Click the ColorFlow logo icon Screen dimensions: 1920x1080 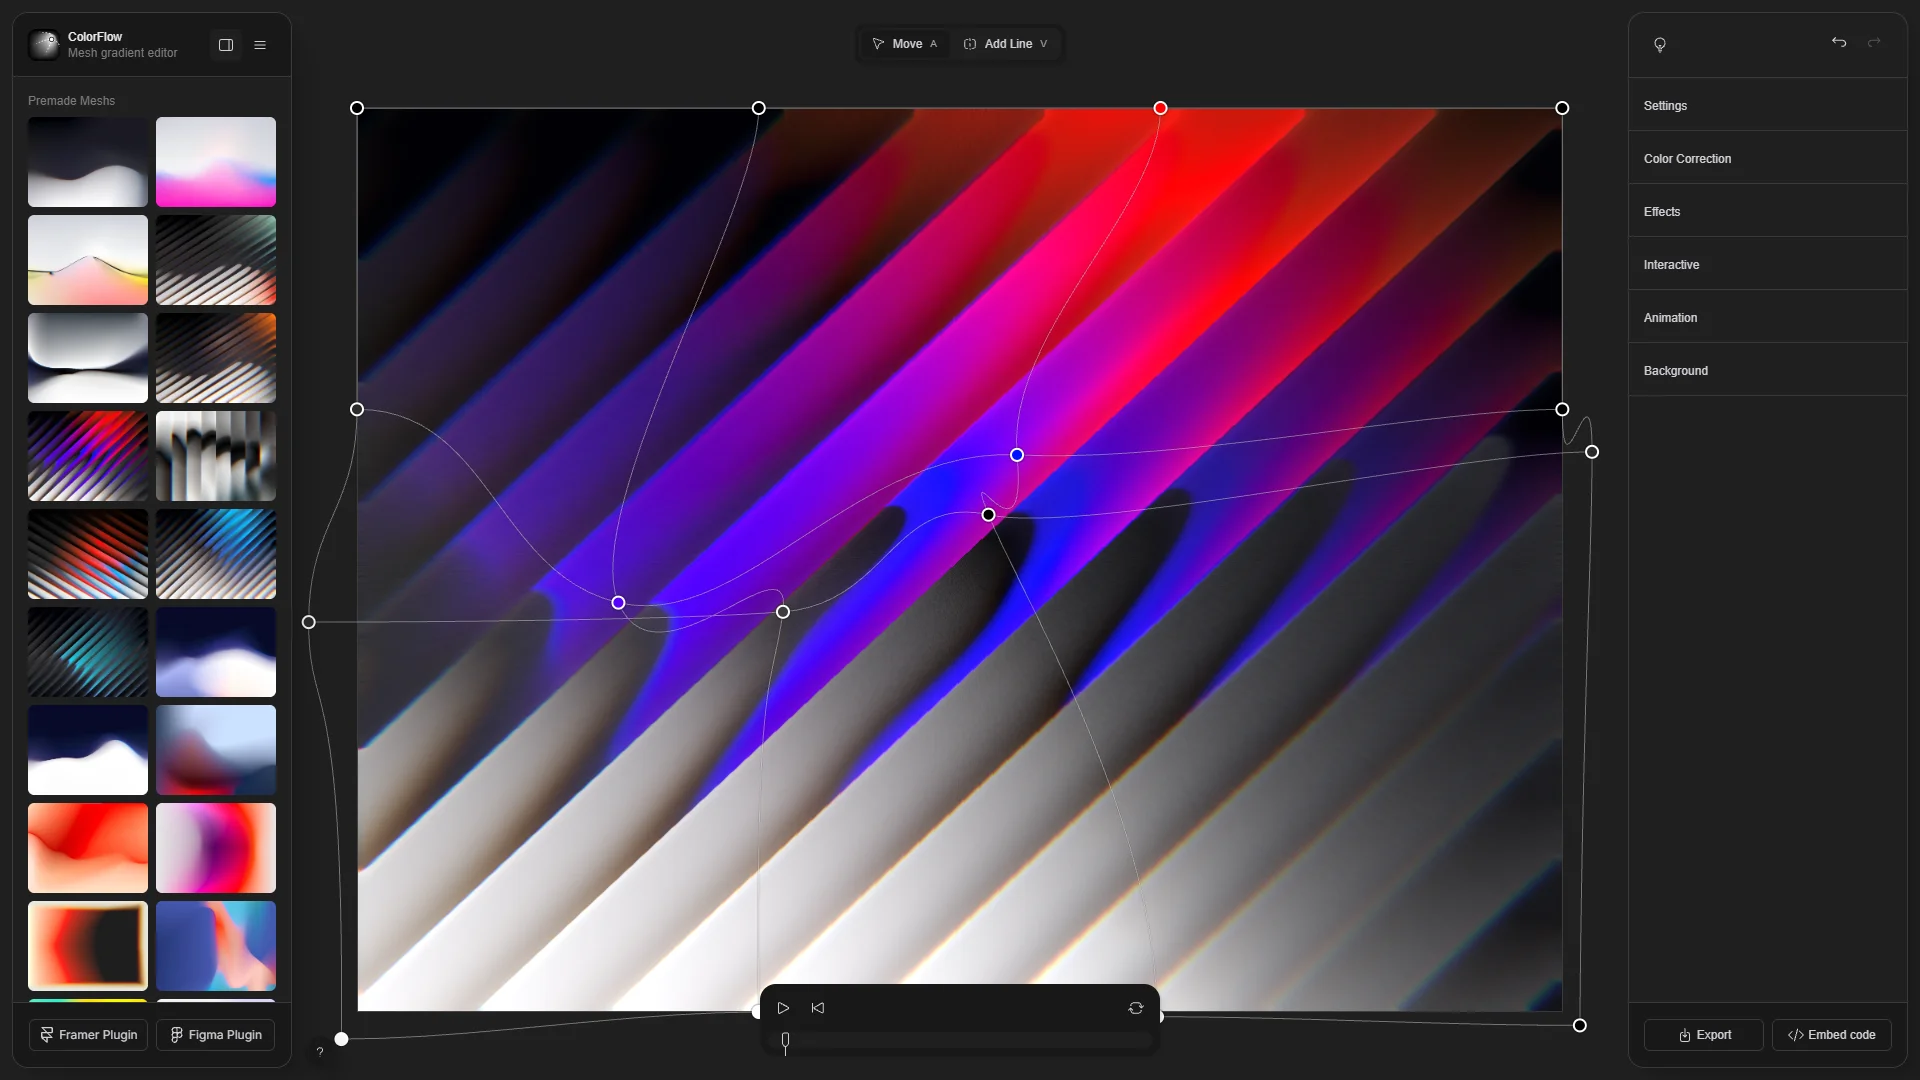[44, 45]
